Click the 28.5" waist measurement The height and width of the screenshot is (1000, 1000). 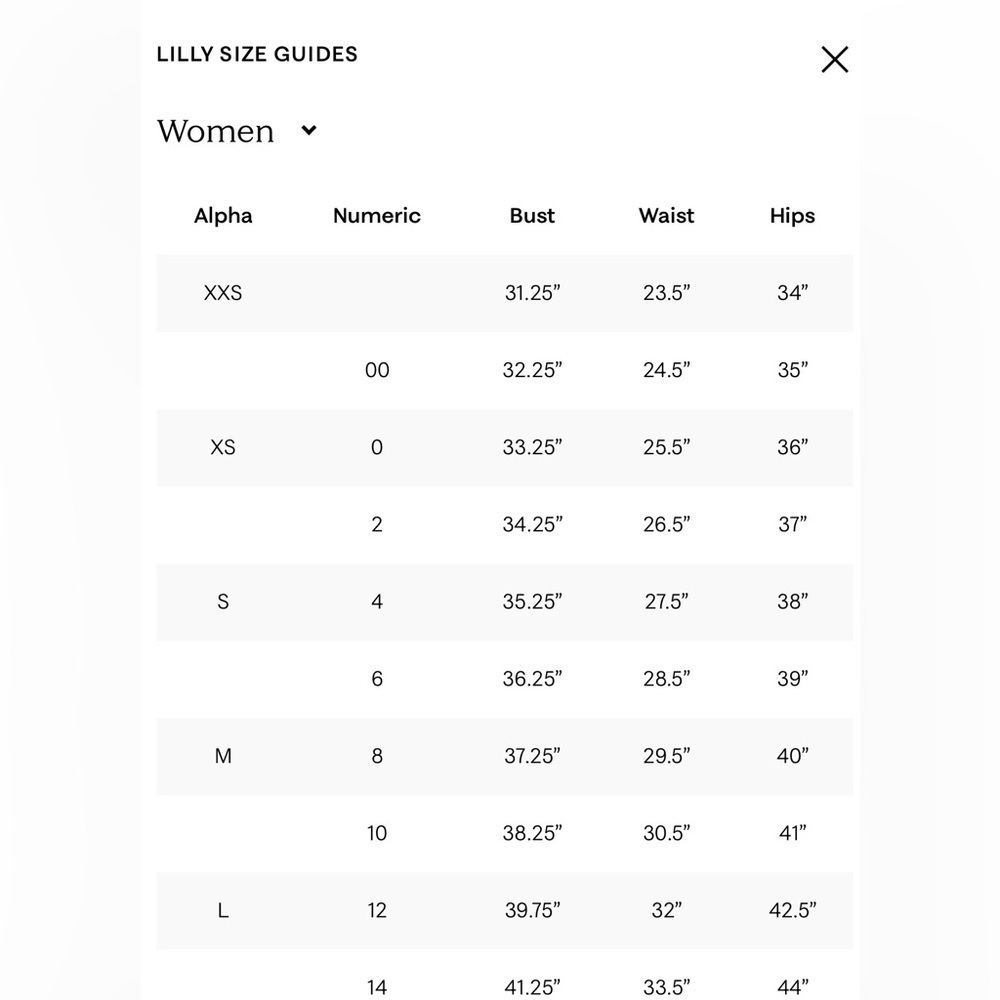tap(666, 679)
